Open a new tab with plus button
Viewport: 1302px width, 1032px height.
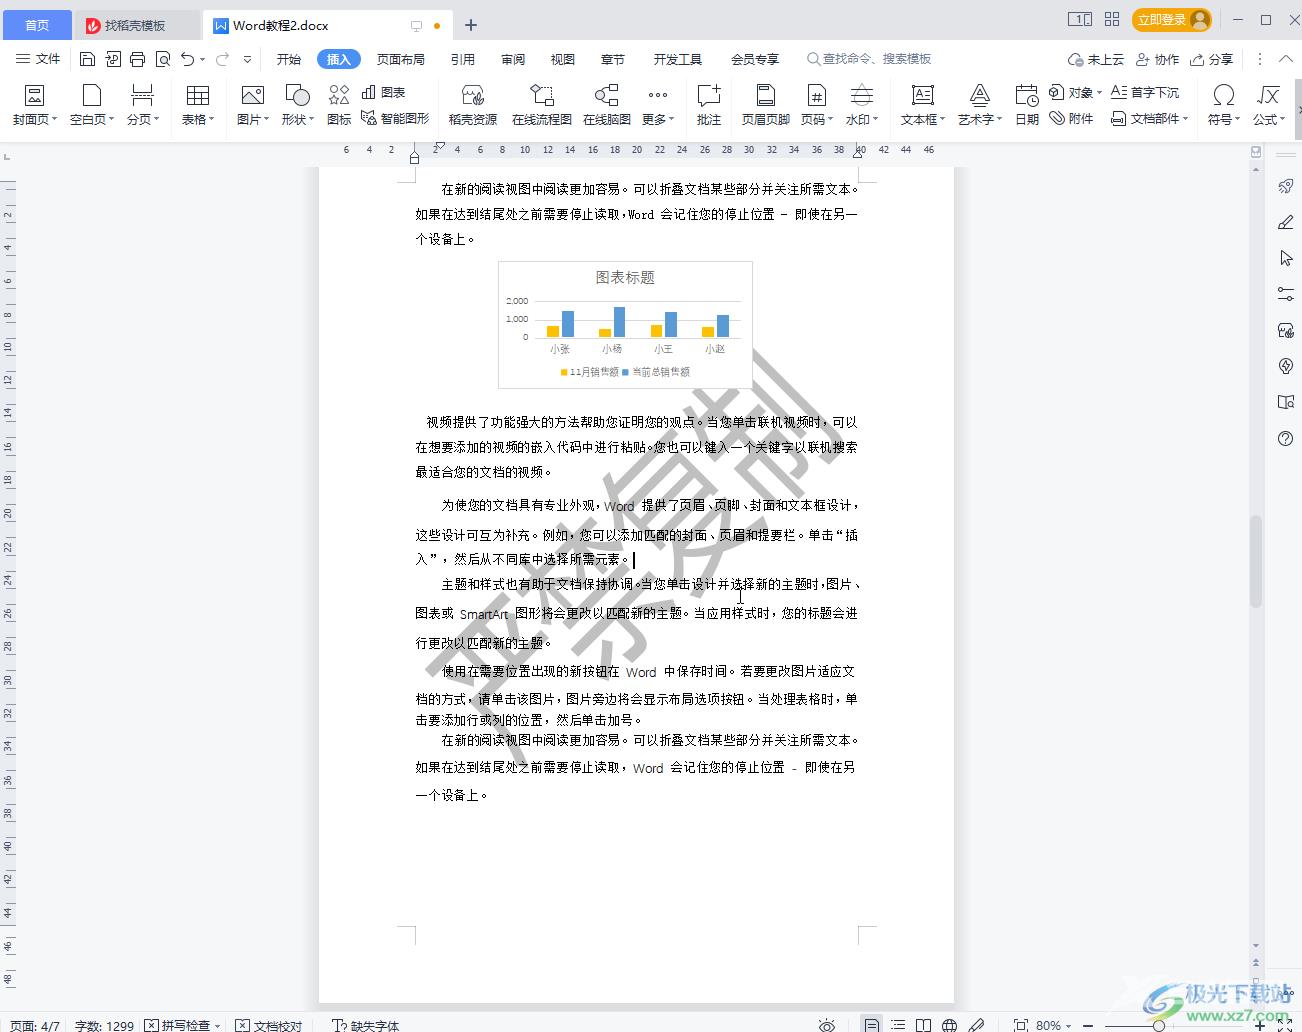(x=471, y=25)
